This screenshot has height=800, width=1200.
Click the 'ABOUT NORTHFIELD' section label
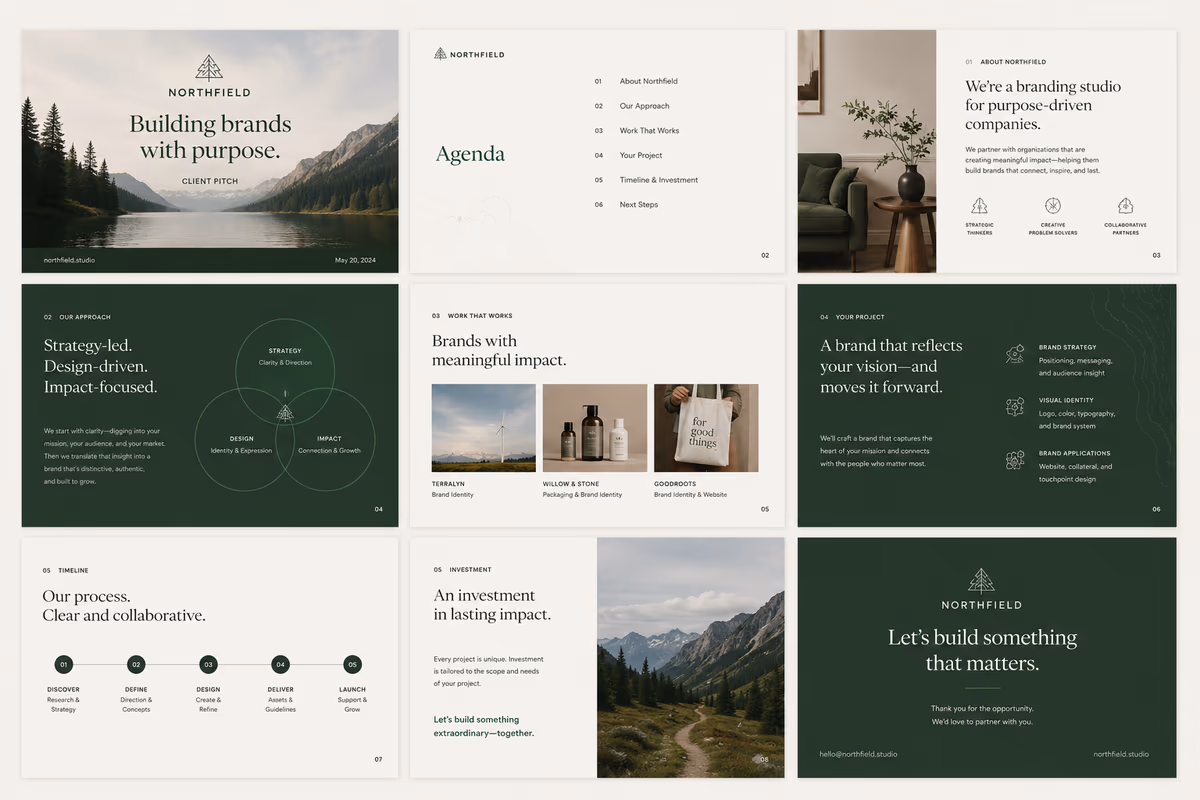[1013, 62]
